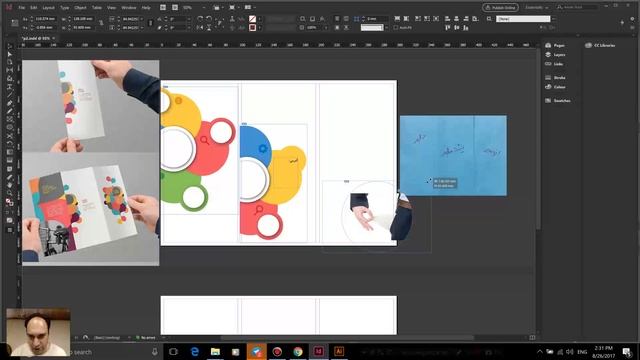Click the X position input field
640x360 pixels.
coord(45,19)
